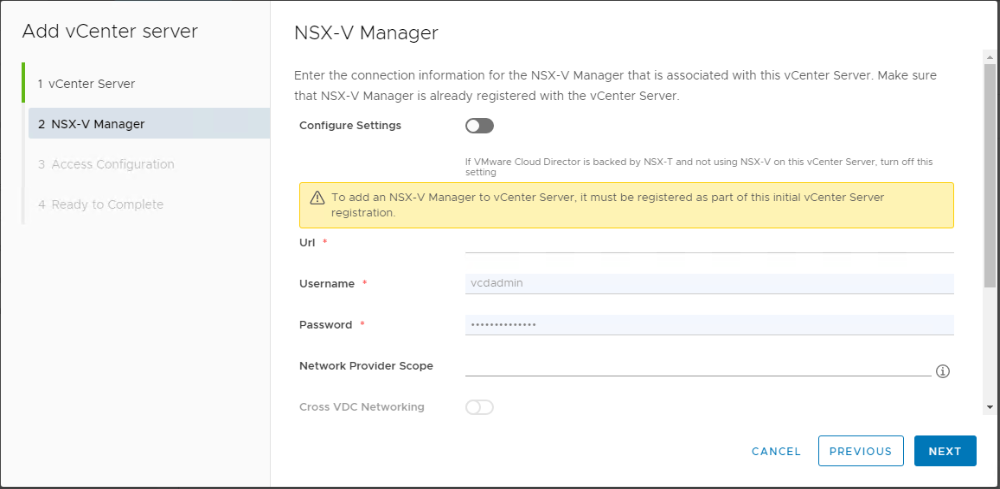Viewport: 1000px width, 489px height.
Task: Cancel the Add vCenter server wizard
Action: coord(776,451)
